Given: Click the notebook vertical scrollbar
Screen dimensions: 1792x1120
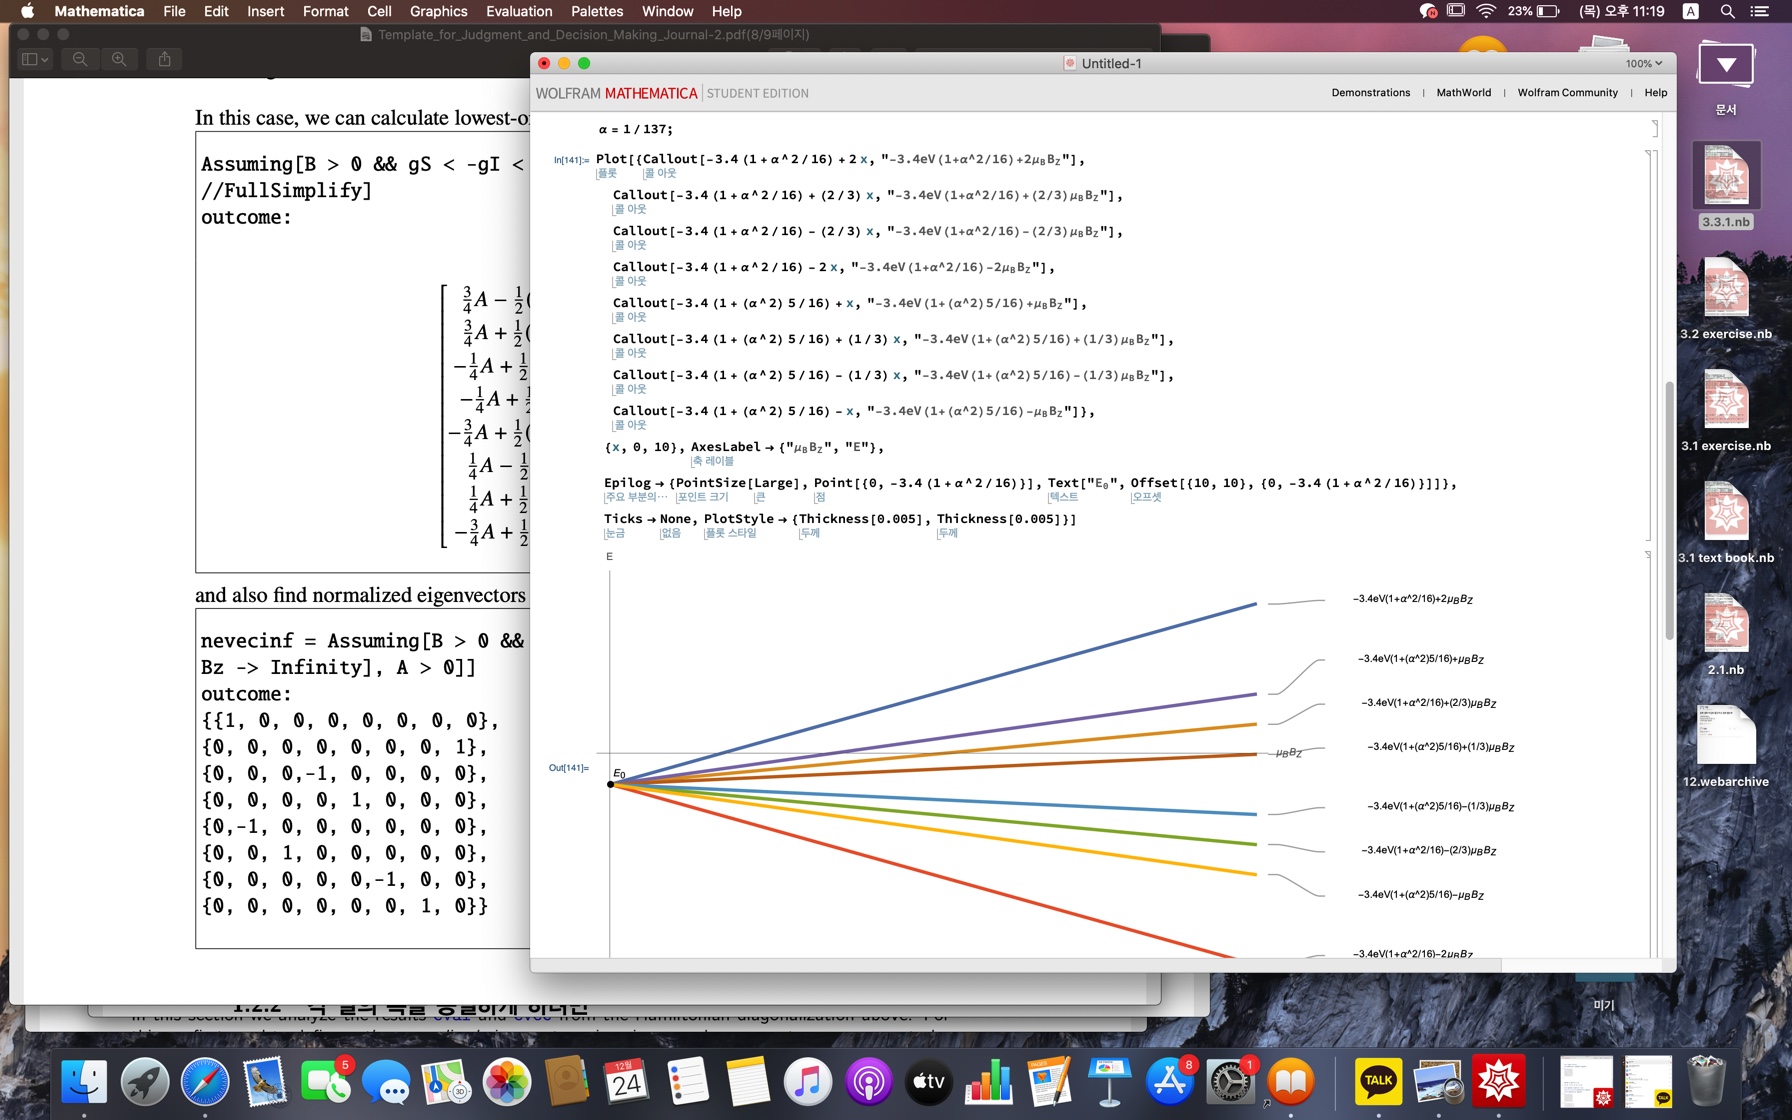Looking at the screenshot, I should 1669,510.
